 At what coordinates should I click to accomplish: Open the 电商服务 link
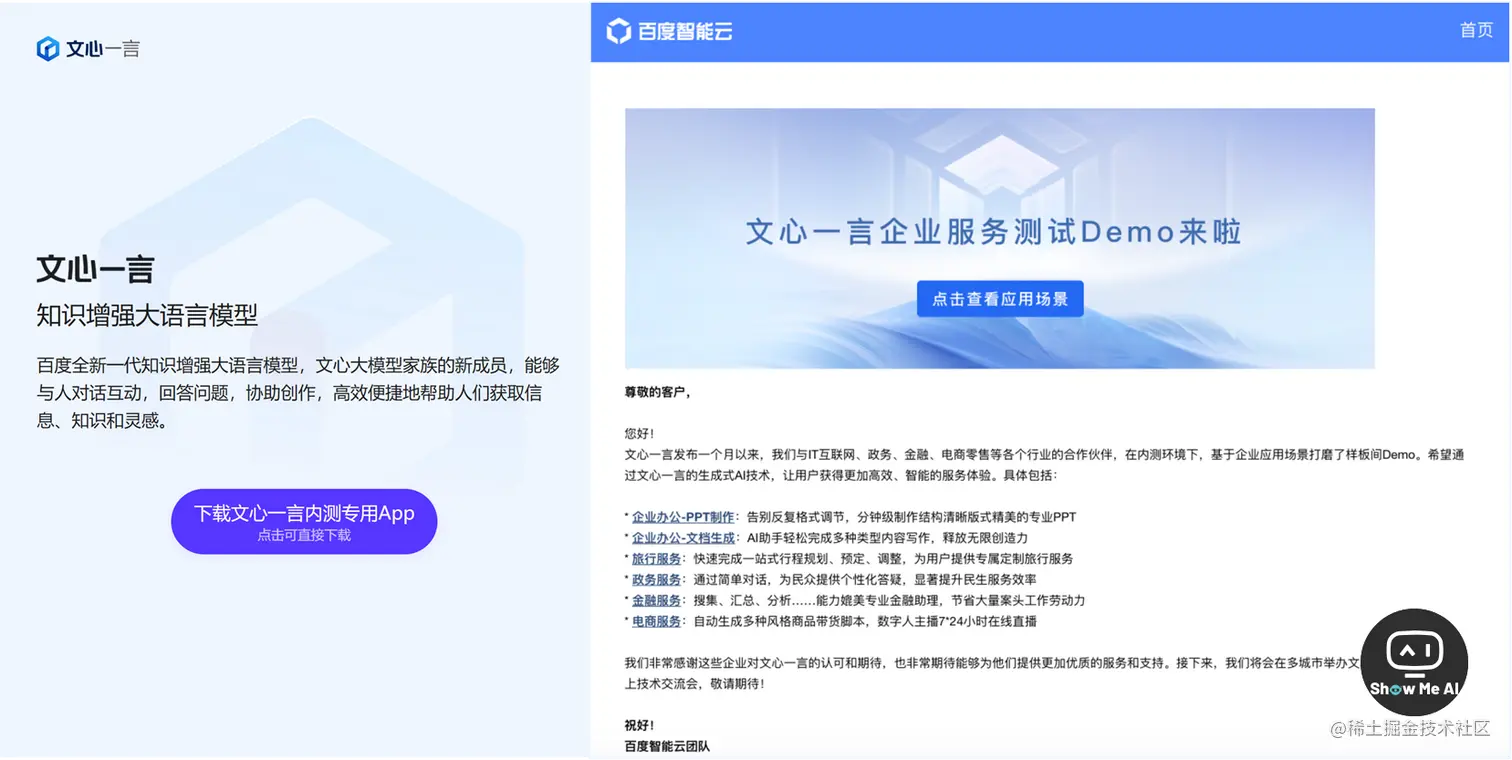(657, 621)
